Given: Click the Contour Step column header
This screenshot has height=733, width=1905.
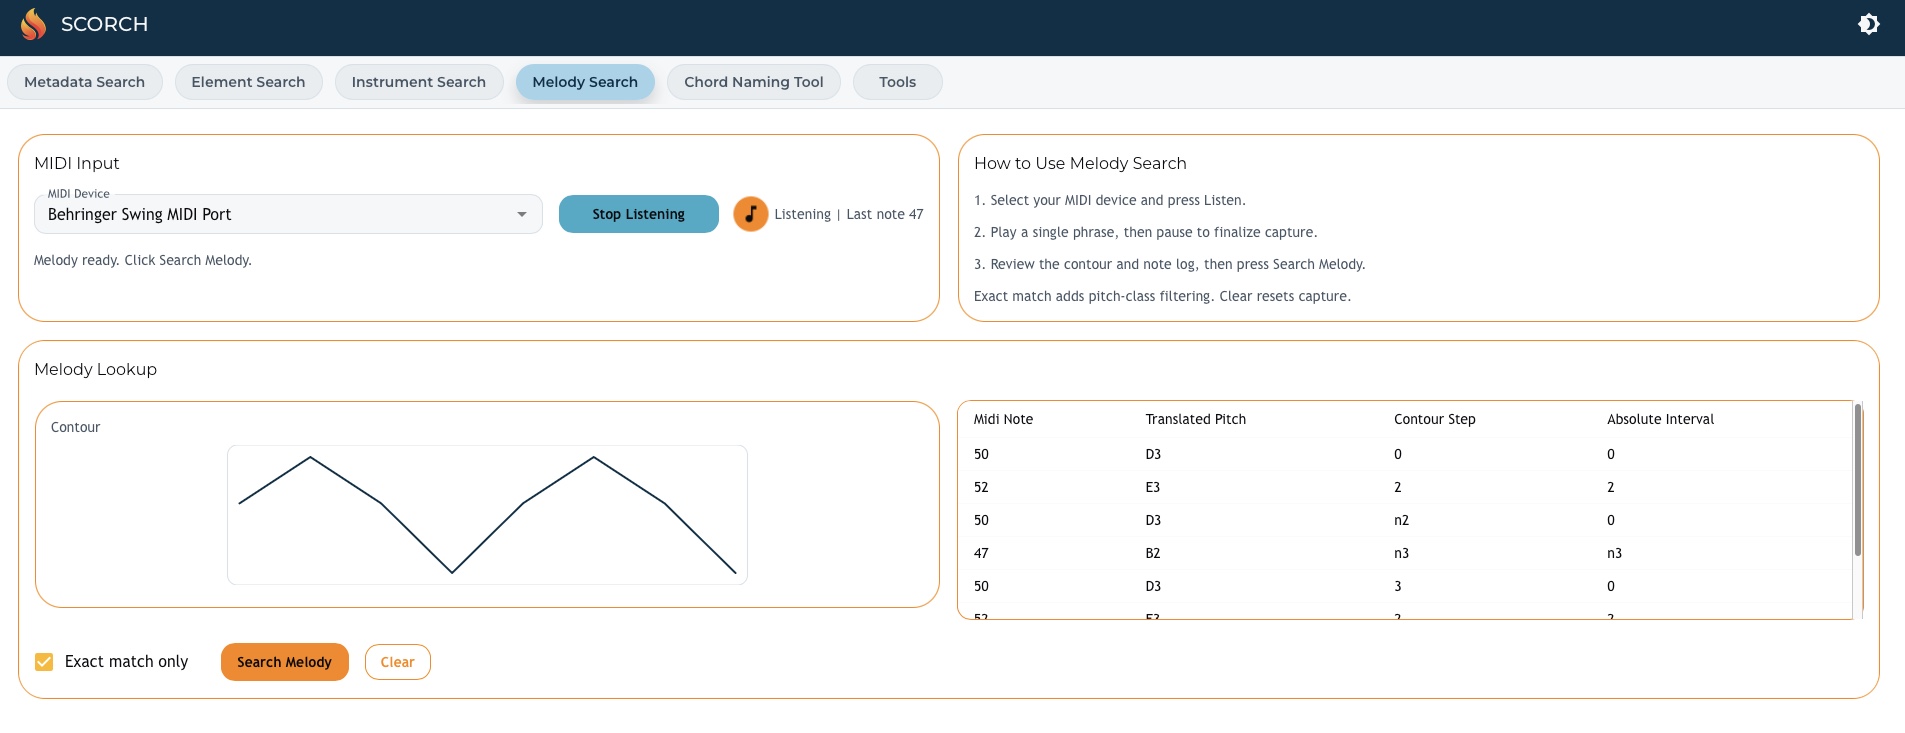Looking at the screenshot, I should coord(1434,419).
